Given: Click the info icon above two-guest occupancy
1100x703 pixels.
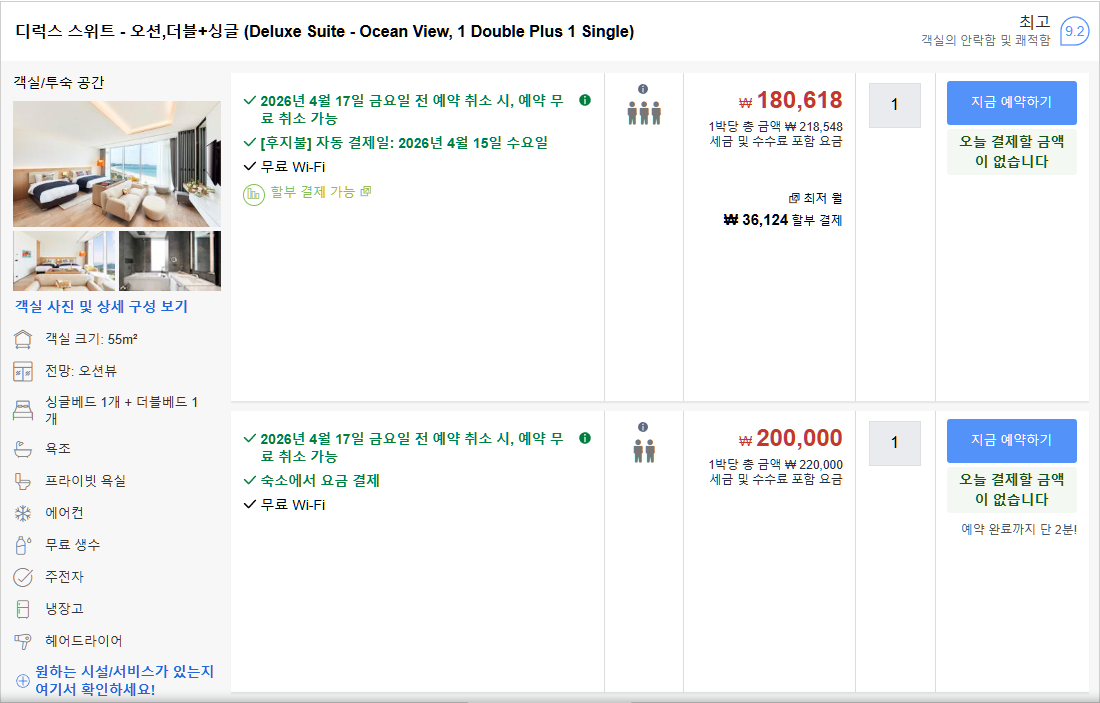Looking at the screenshot, I should 643,427.
